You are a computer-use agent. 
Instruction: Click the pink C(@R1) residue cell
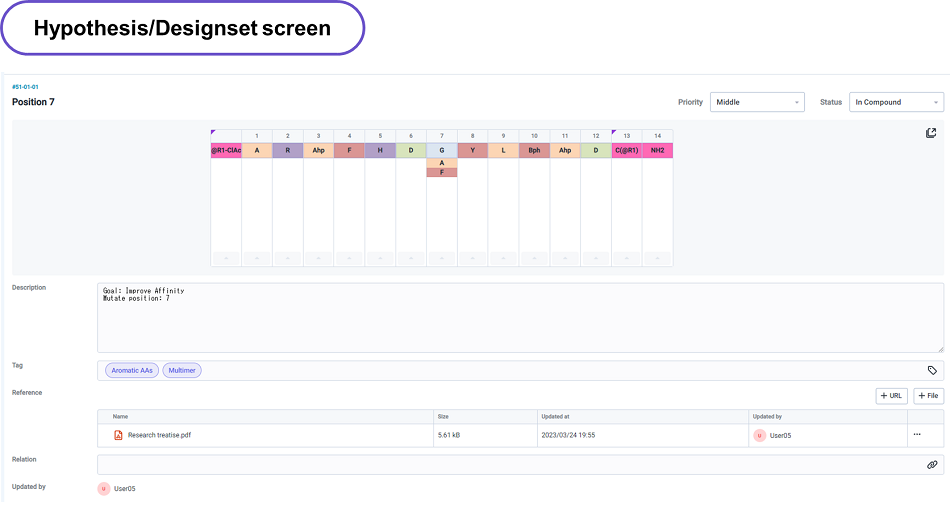(627, 150)
